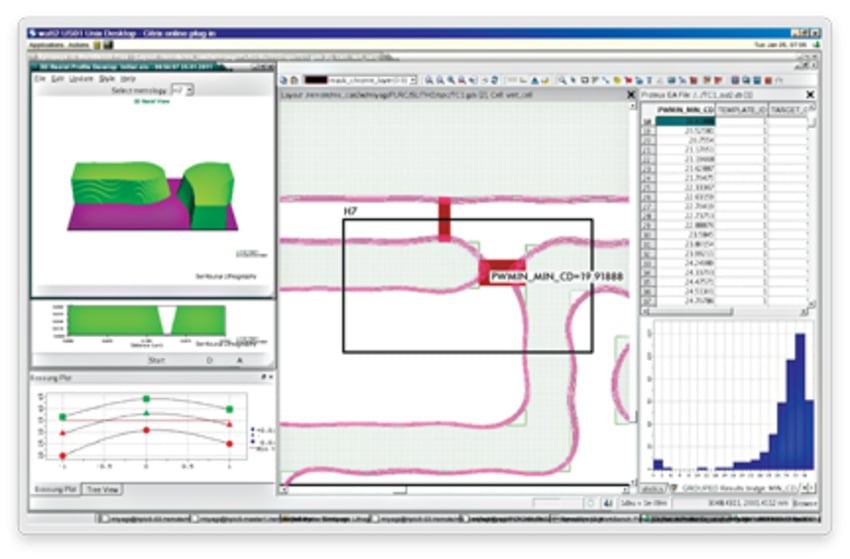The width and height of the screenshot is (850, 559).
Task: Click the first zoom magnifier icon in toolbar
Action: [429, 79]
